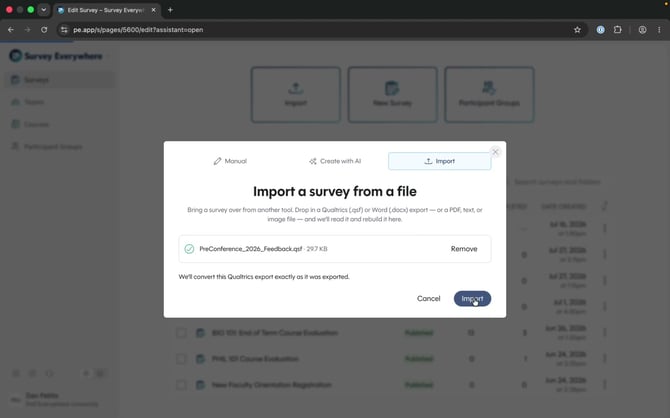The height and width of the screenshot is (418, 670).
Task: Check the PHIL 101 Course Evaluation checkbox
Action: tap(181, 359)
